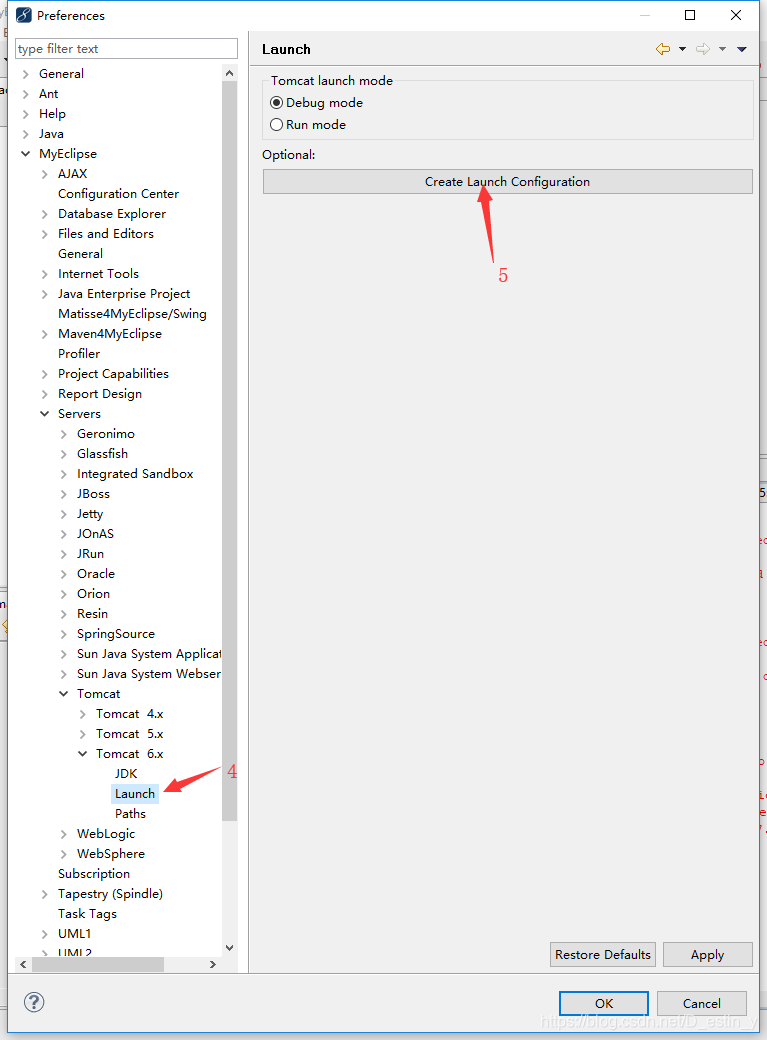Select Oracle server item
The height and width of the screenshot is (1040, 767).
pyautogui.click(x=96, y=574)
